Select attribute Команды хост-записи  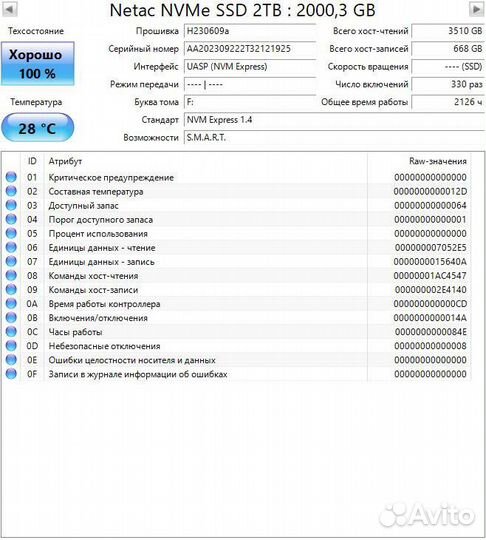point(93,290)
